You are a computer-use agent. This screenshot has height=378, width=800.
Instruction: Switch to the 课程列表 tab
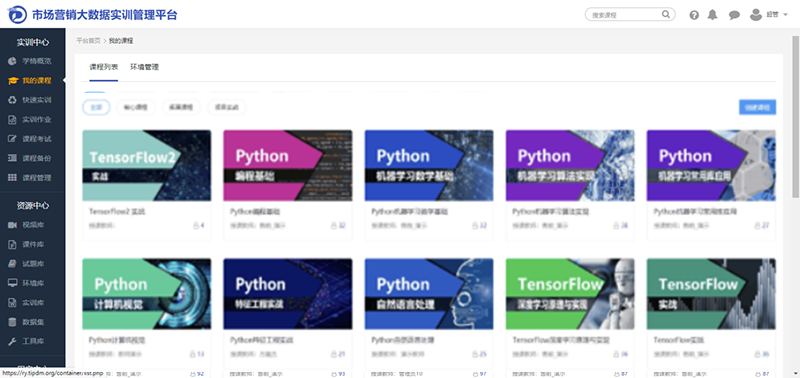click(104, 67)
